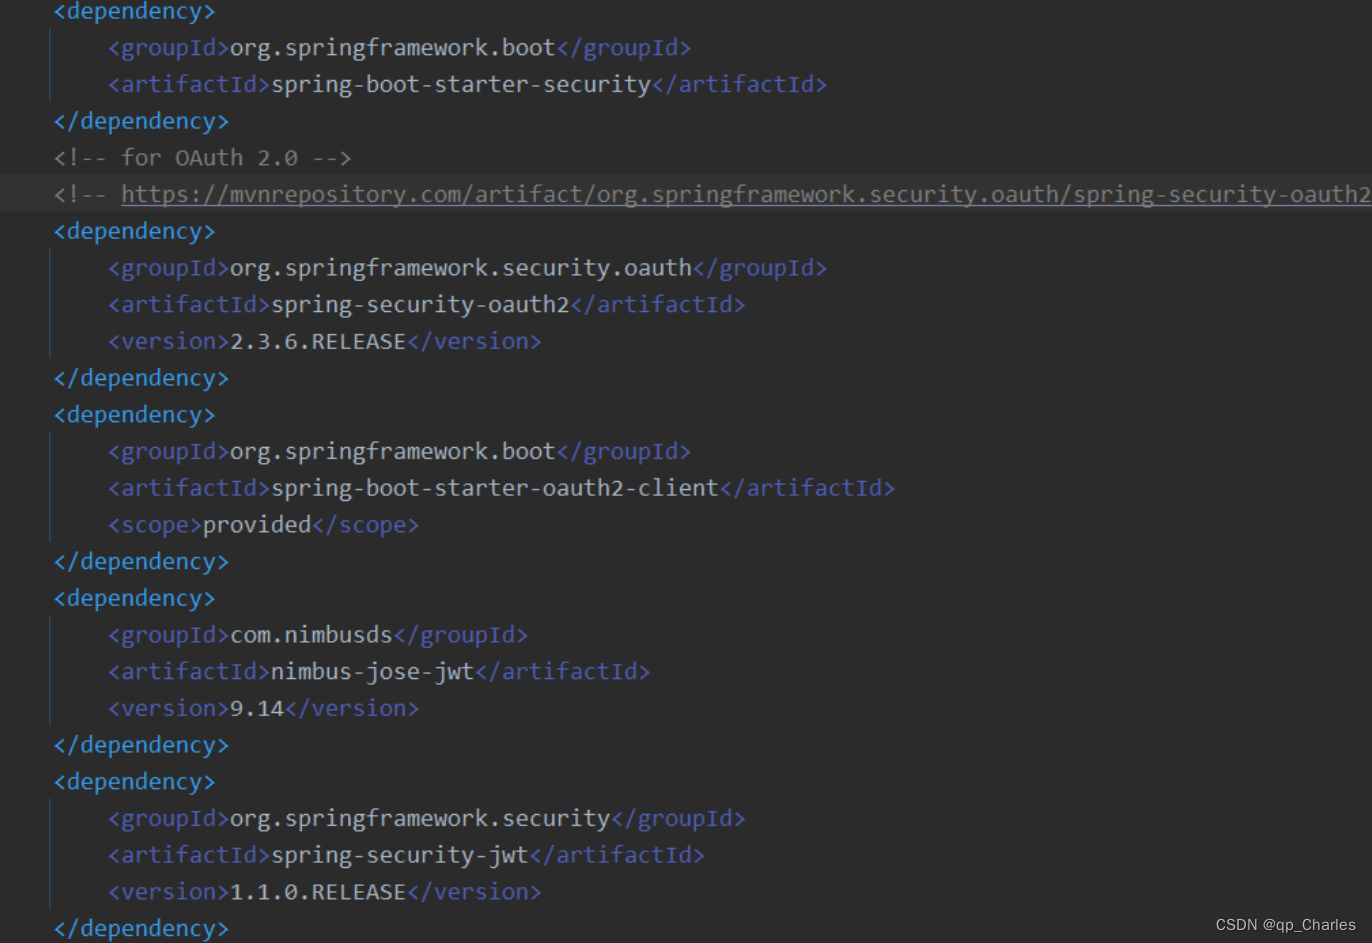This screenshot has width=1372, height=943.
Task: Click the scope value provided
Action: (x=258, y=524)
